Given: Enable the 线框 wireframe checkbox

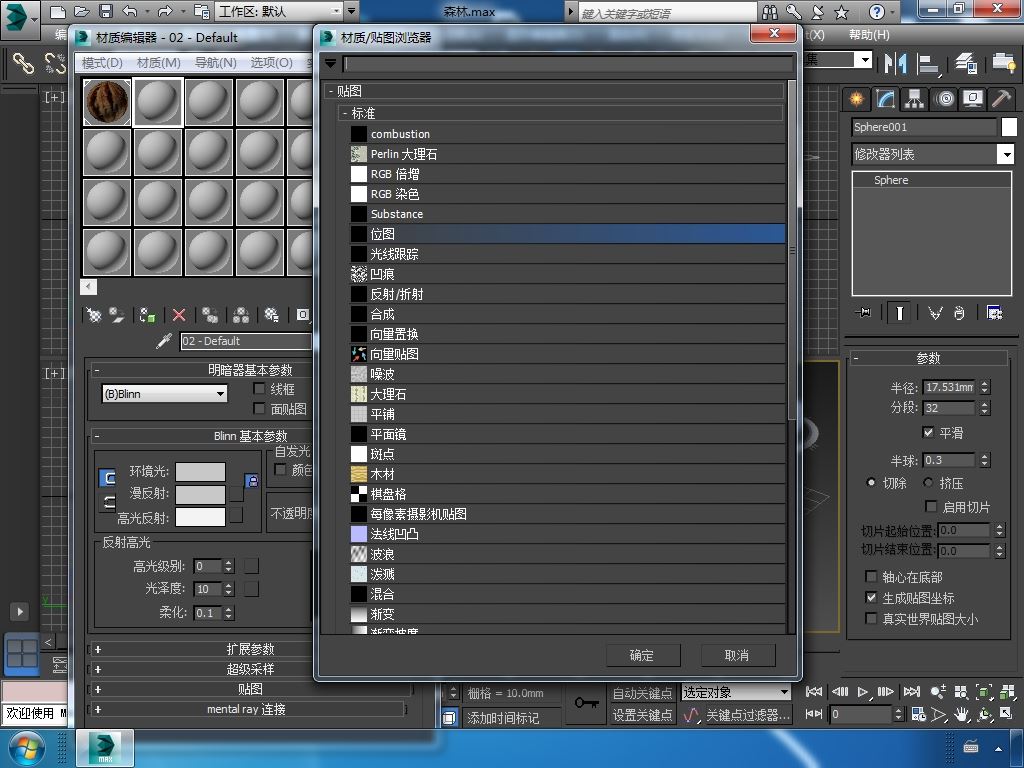Looking at the screenshot, I should [x=260, y=389].
